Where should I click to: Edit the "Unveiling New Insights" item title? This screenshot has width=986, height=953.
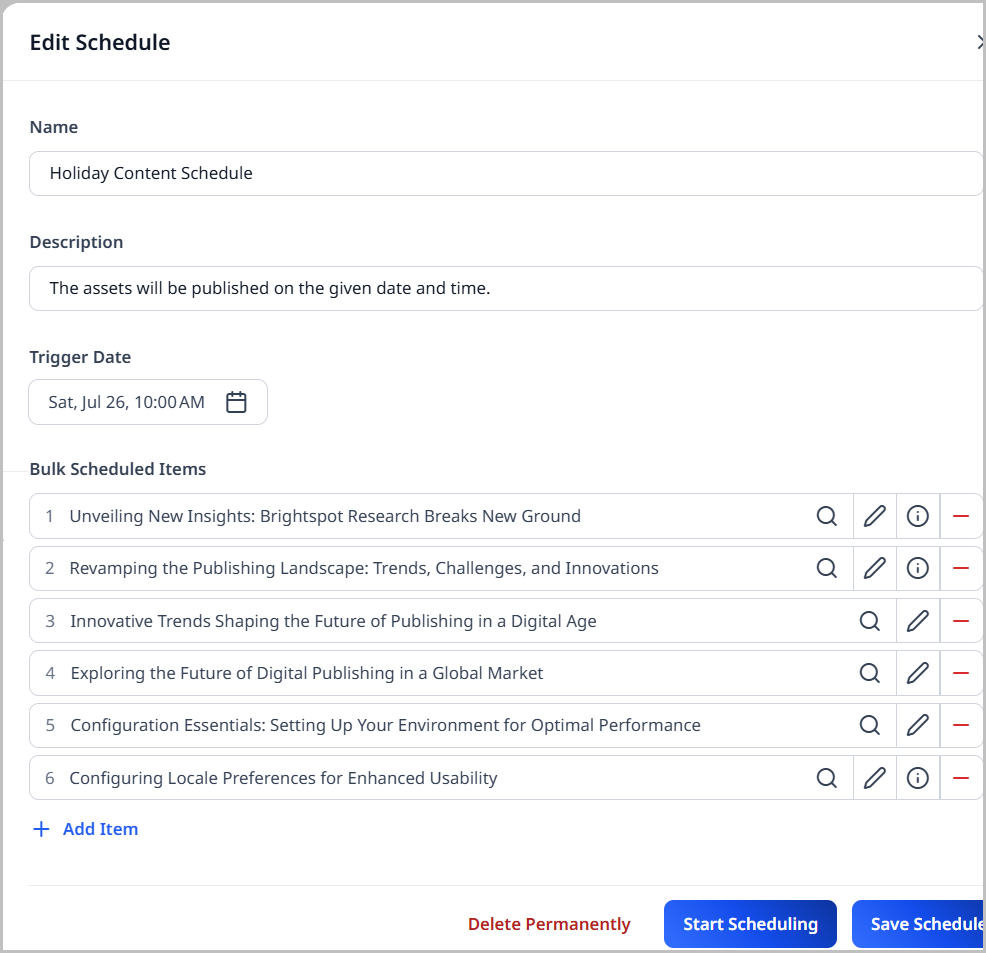[x=874, y=516]
